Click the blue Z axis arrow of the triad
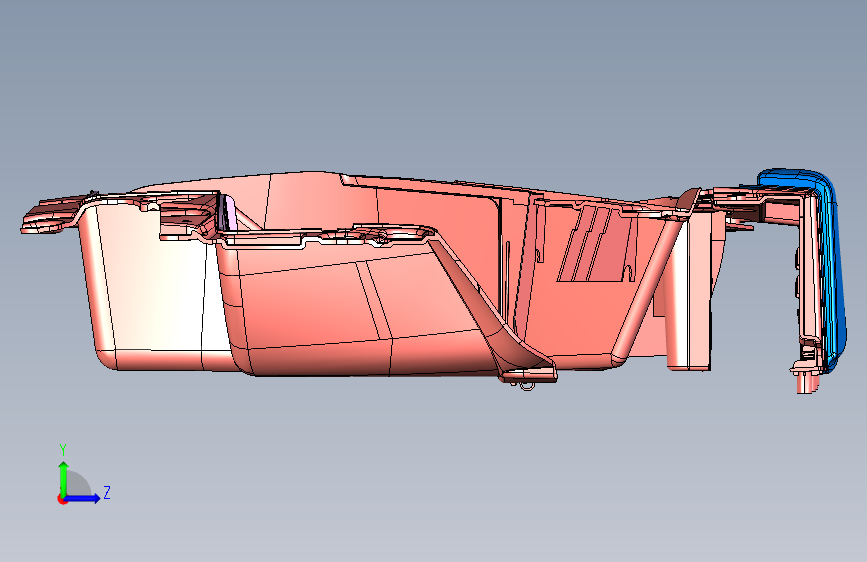This screenshot has height=562, width=867. [83, 498]
